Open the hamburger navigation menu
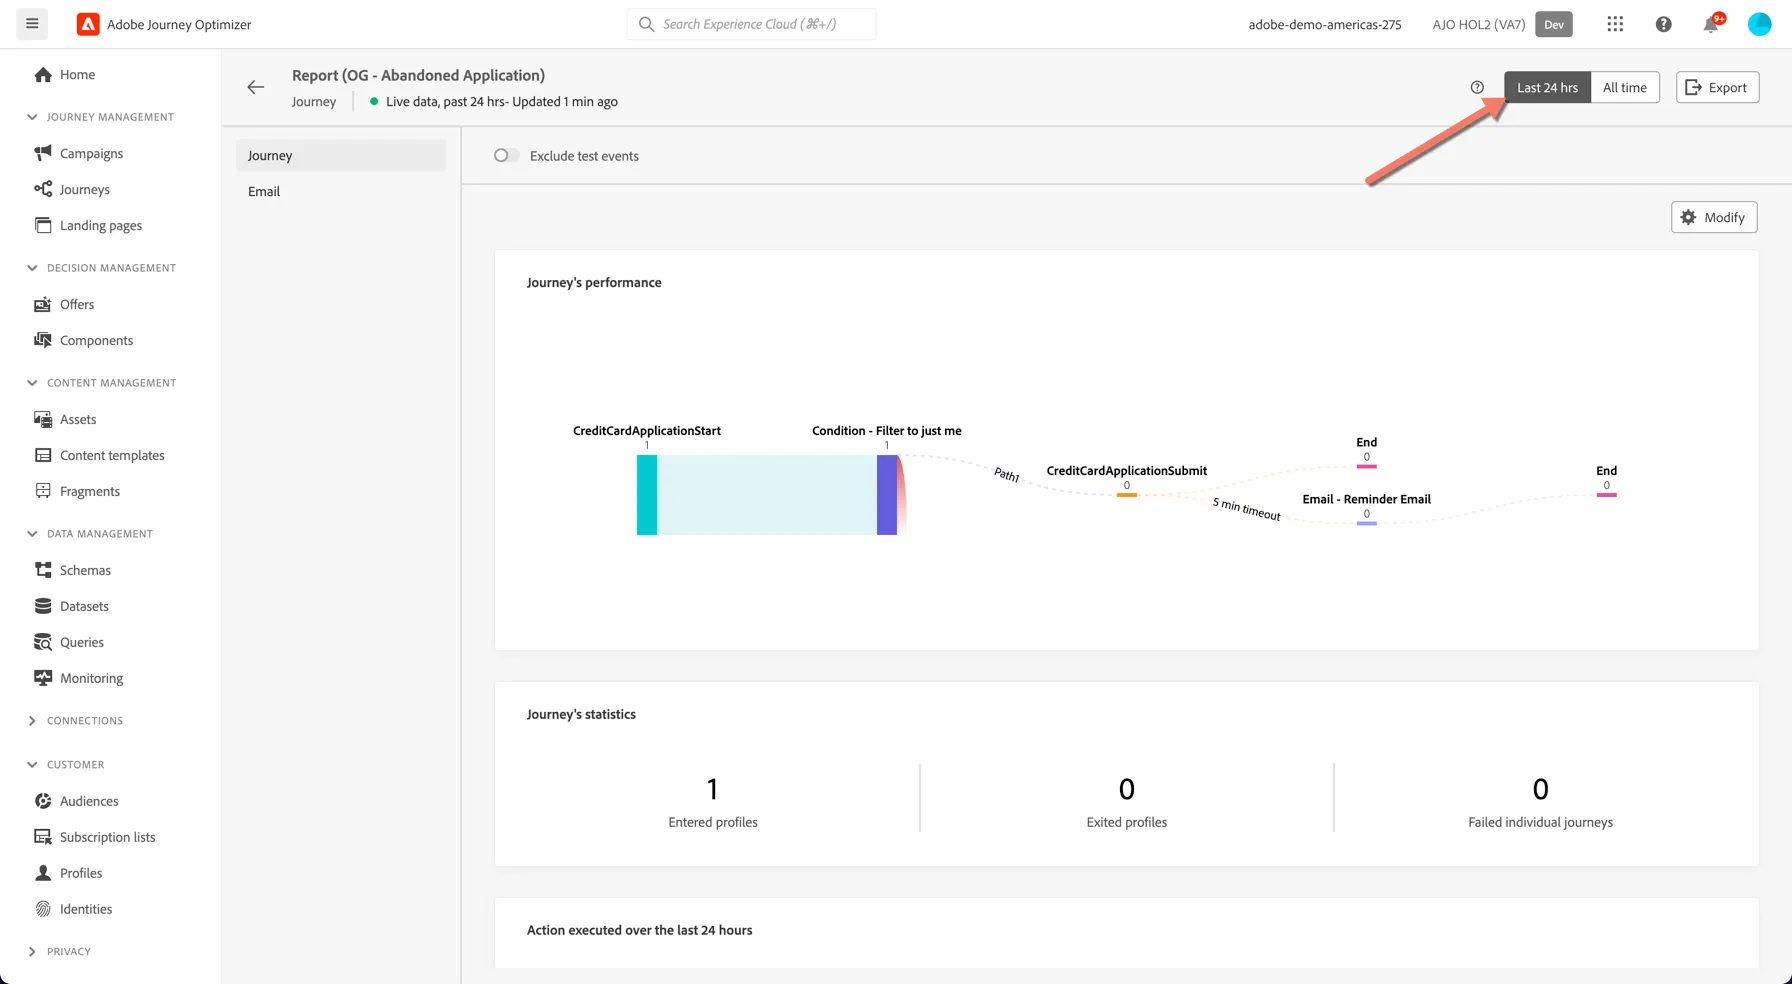1792x984 pixels. pyautogui.click(x=32, y=24)
